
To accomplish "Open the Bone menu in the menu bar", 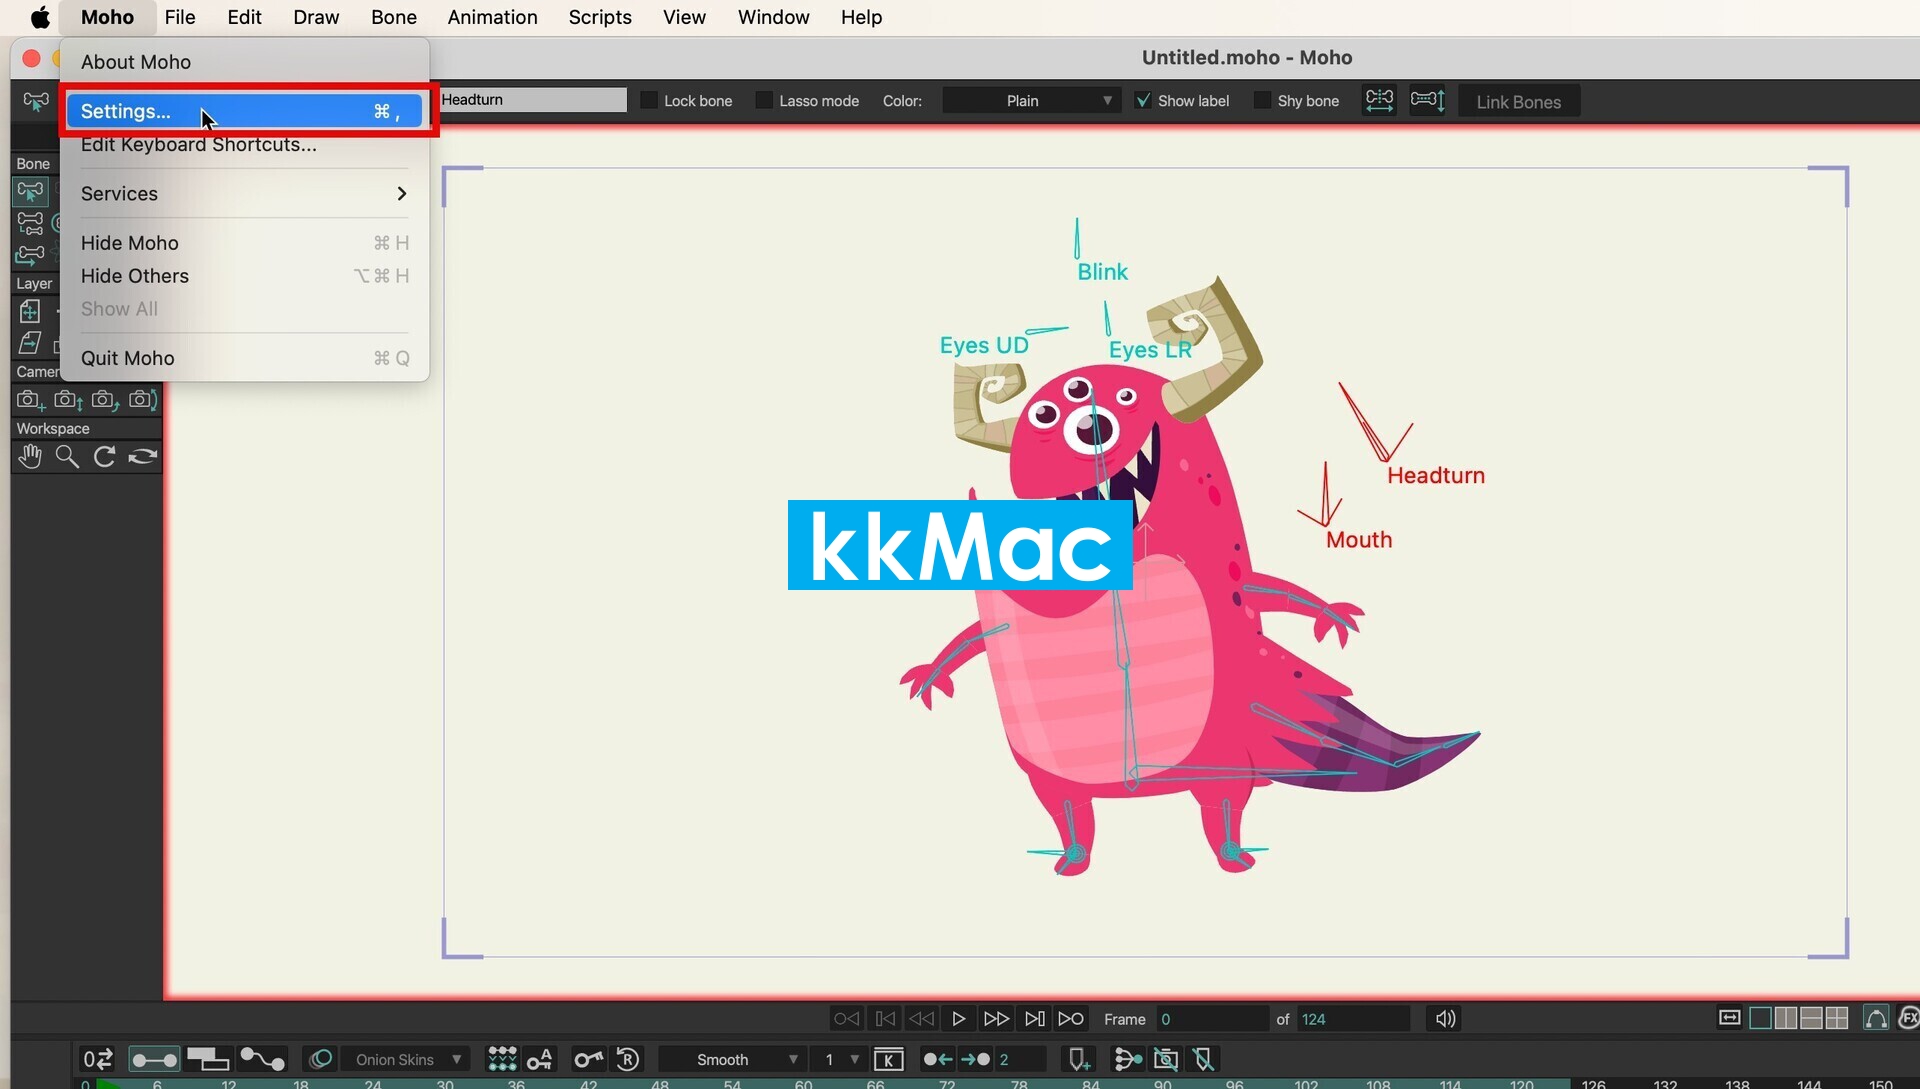I will 393,17.
